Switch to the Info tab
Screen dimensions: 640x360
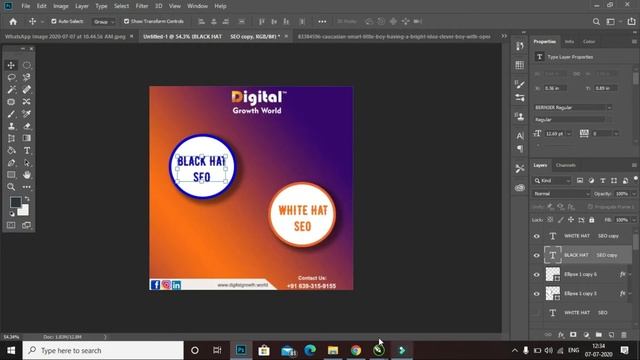(x=569, y=42)
